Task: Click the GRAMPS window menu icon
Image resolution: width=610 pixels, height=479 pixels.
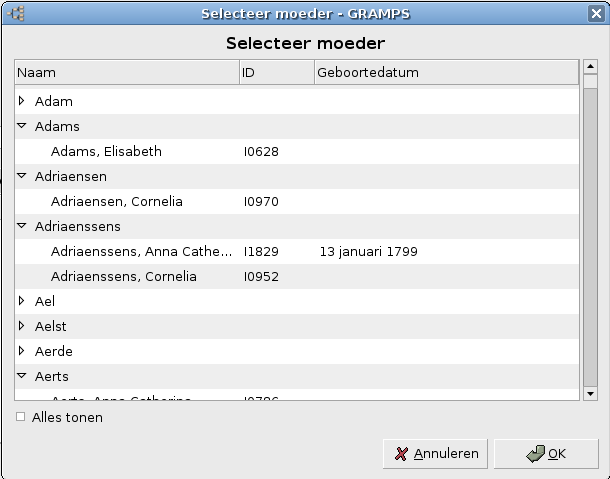Action: (14, 13)
